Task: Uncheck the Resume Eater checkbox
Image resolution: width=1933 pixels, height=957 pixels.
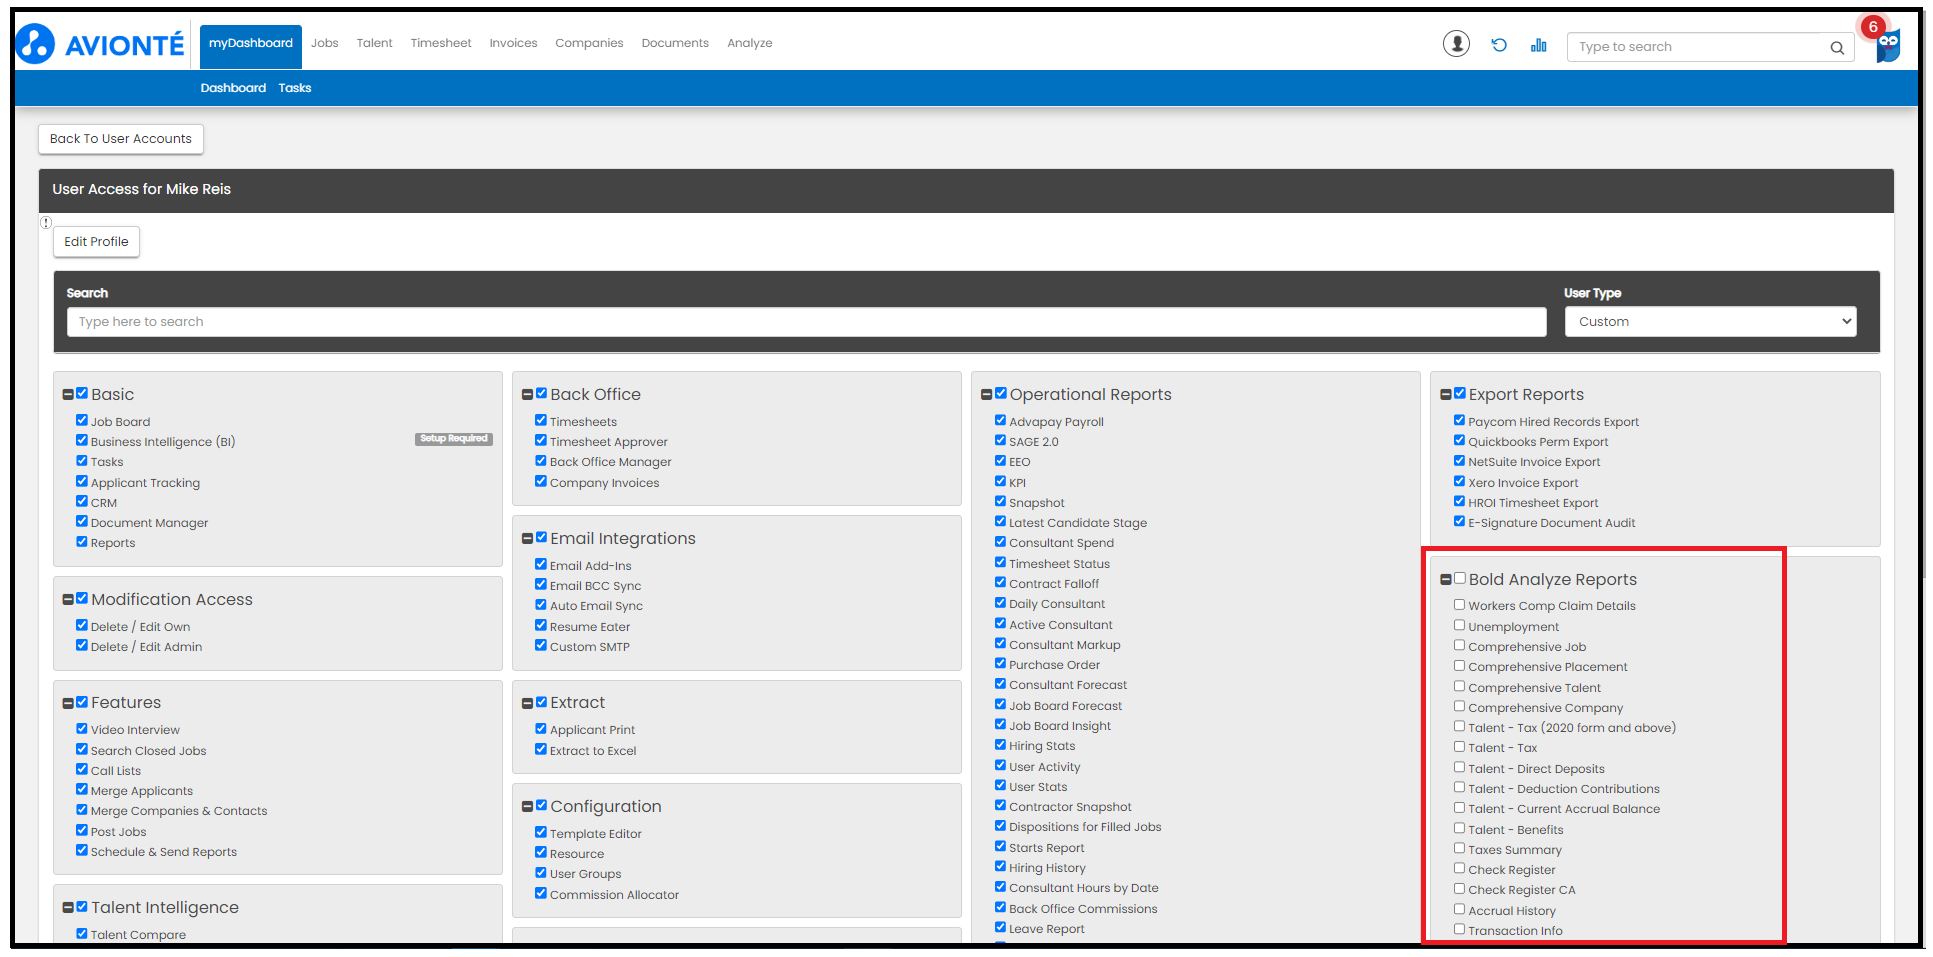Action: click(x=541, y=625)
